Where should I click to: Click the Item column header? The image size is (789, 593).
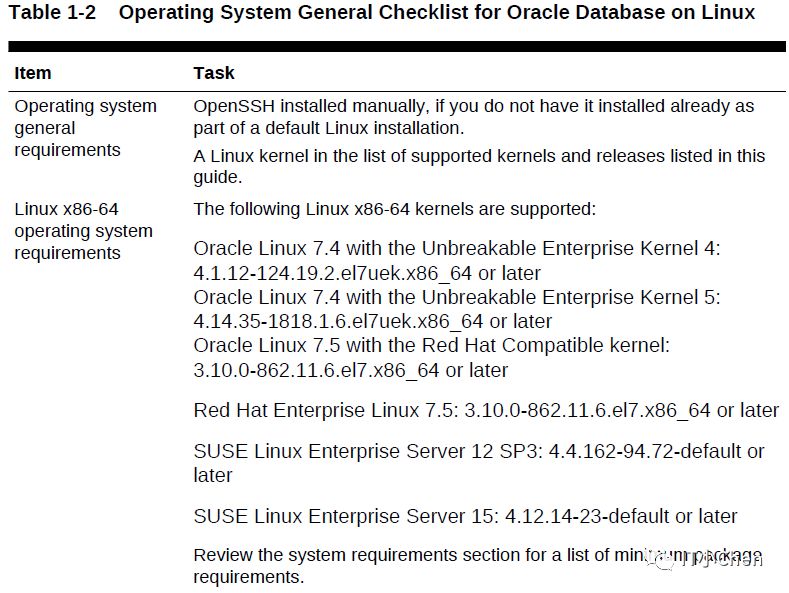point(33,73)
